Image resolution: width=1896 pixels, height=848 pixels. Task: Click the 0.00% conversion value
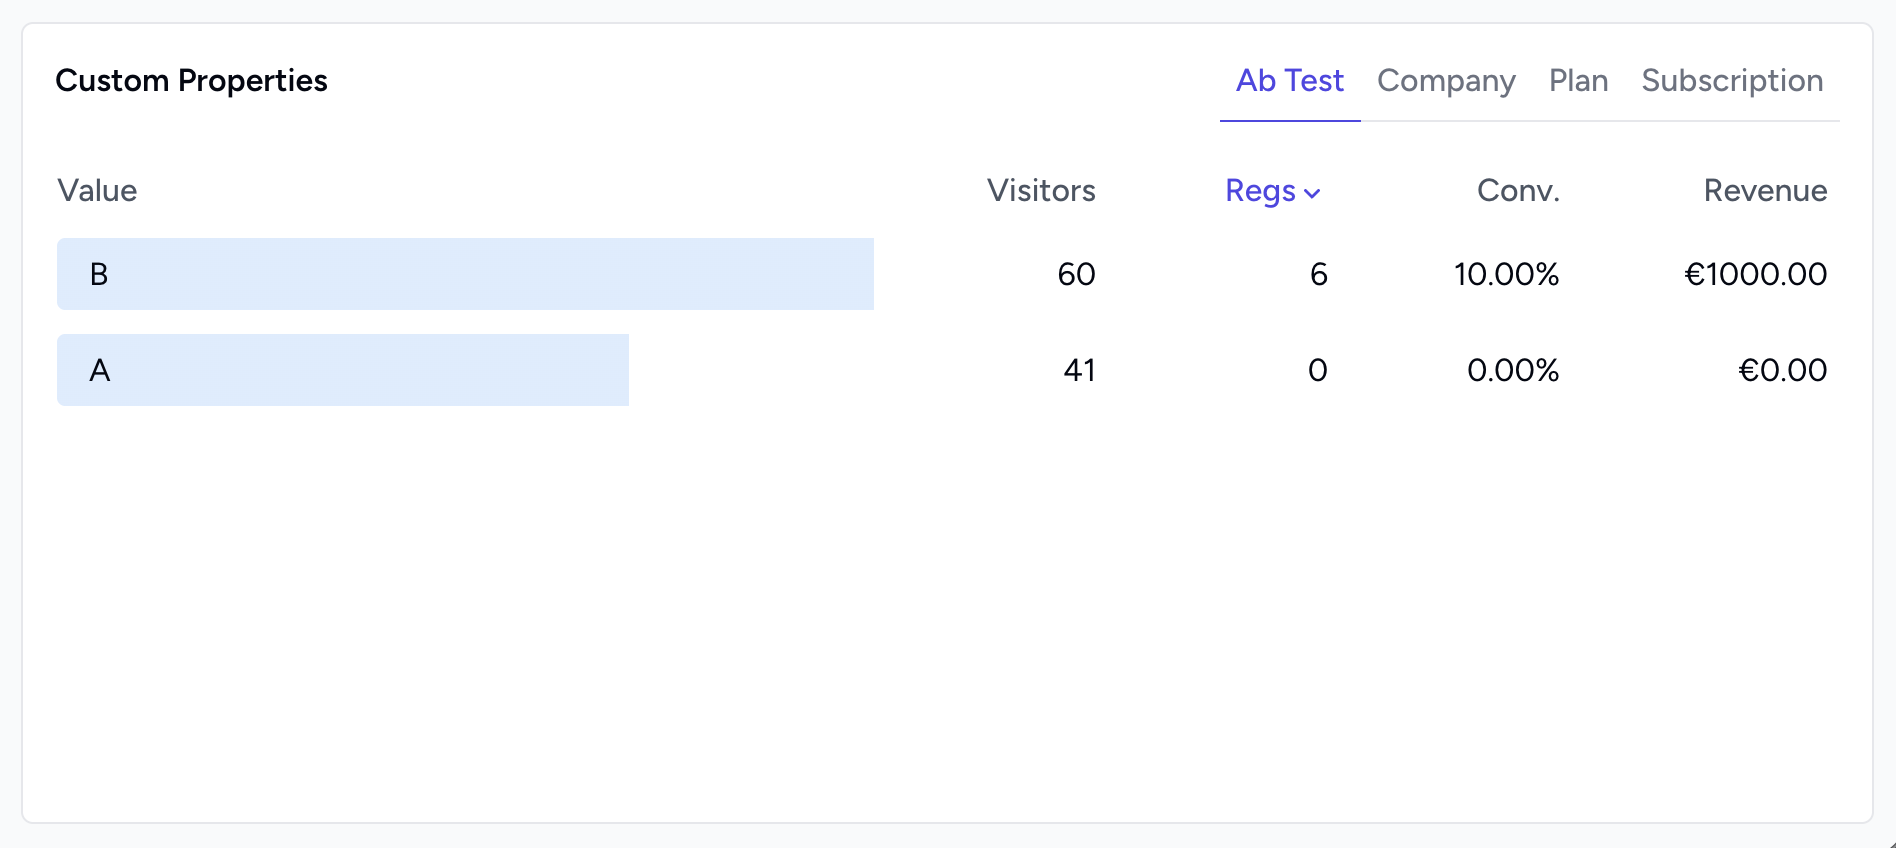click(x=1513, y=370)
